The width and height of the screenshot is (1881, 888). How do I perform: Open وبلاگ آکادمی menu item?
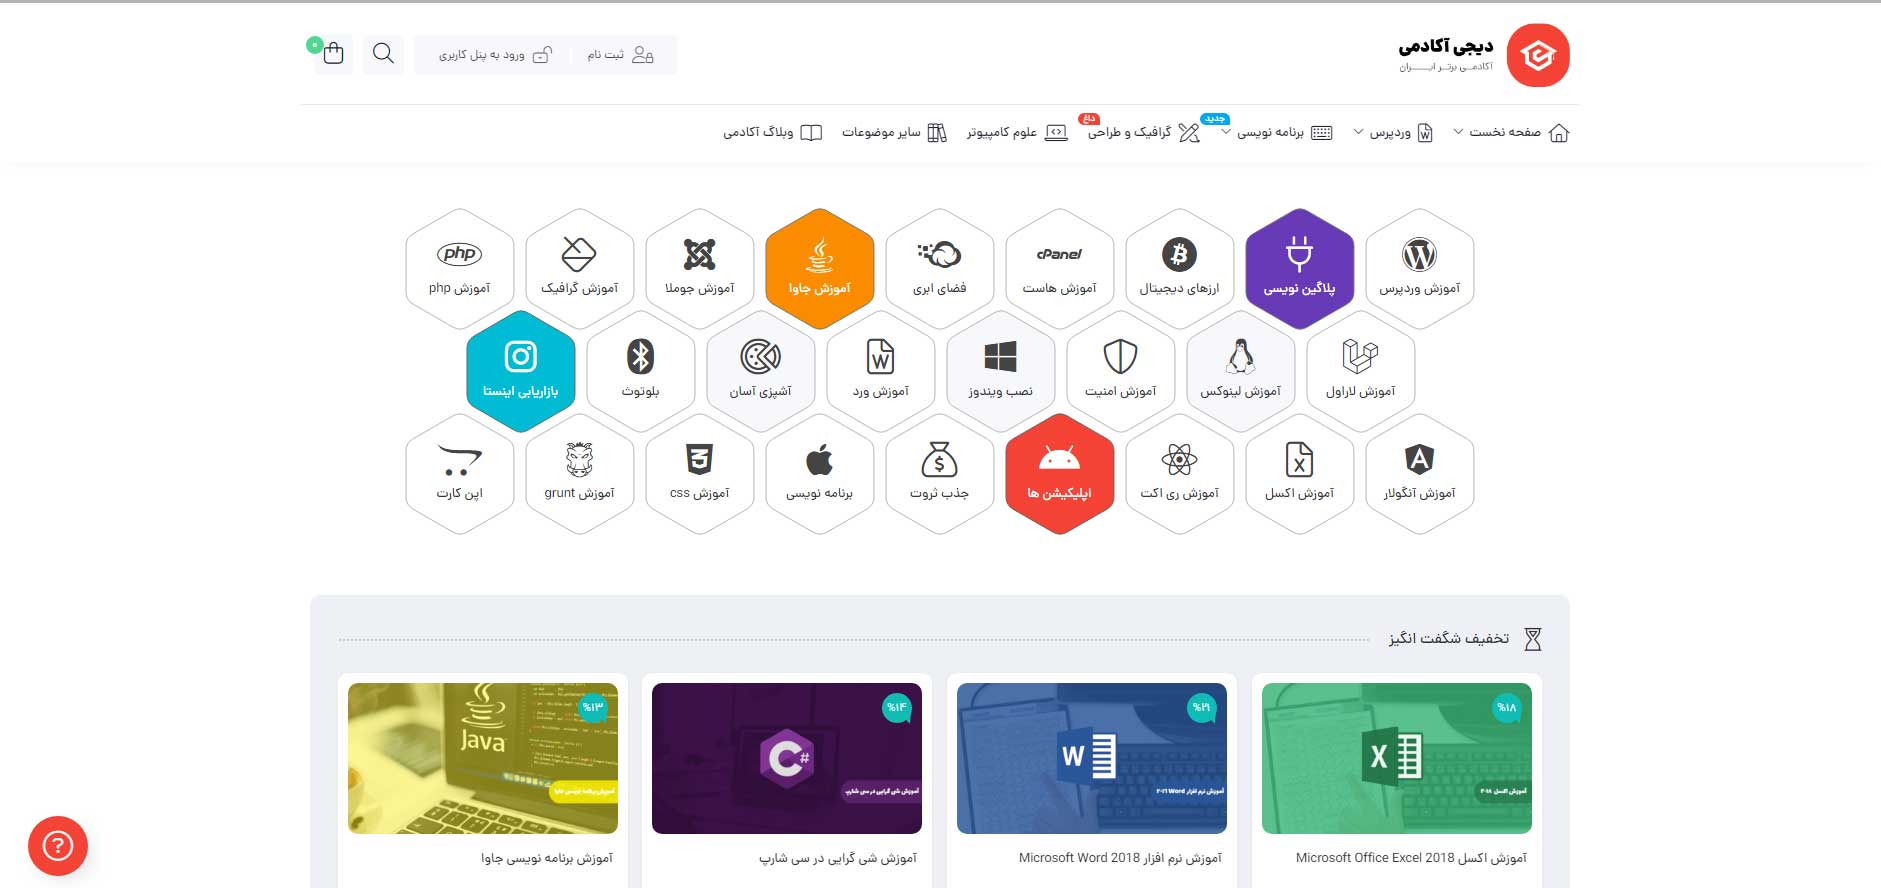click(x=772, y=133)
